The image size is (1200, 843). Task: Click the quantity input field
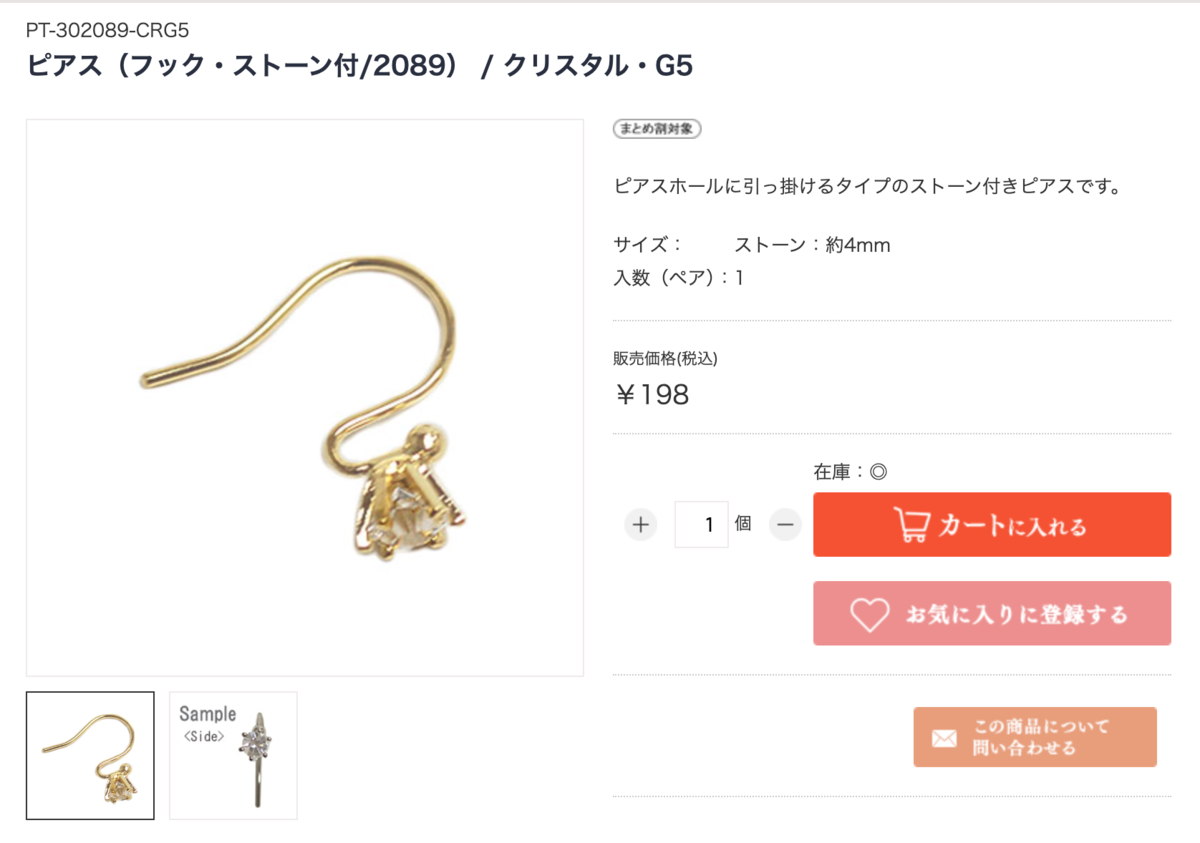[701, 524]
